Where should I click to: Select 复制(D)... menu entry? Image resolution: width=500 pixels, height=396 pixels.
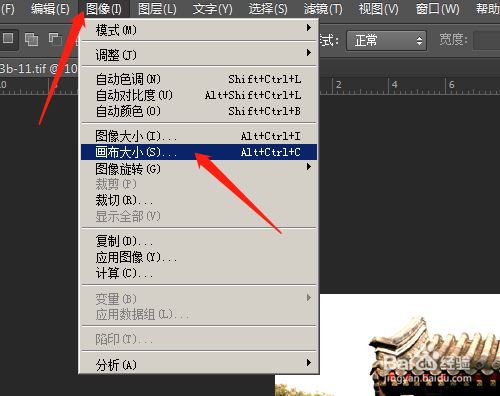199,241
